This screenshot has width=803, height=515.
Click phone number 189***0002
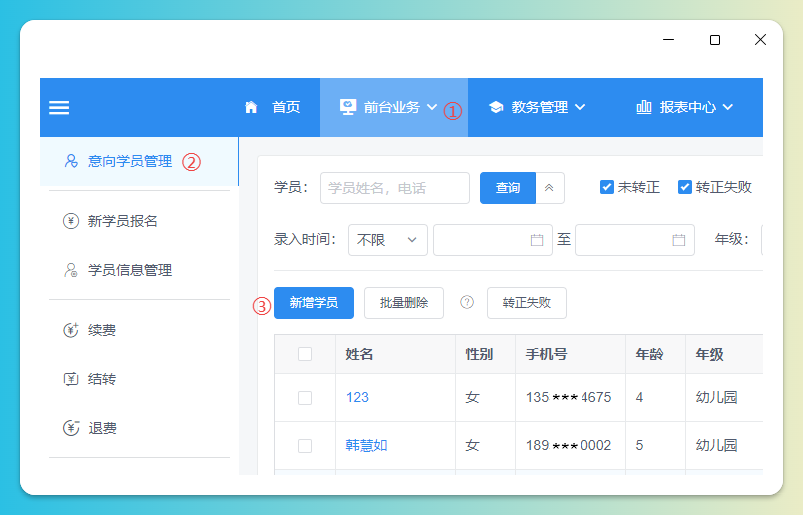[568, 445]
